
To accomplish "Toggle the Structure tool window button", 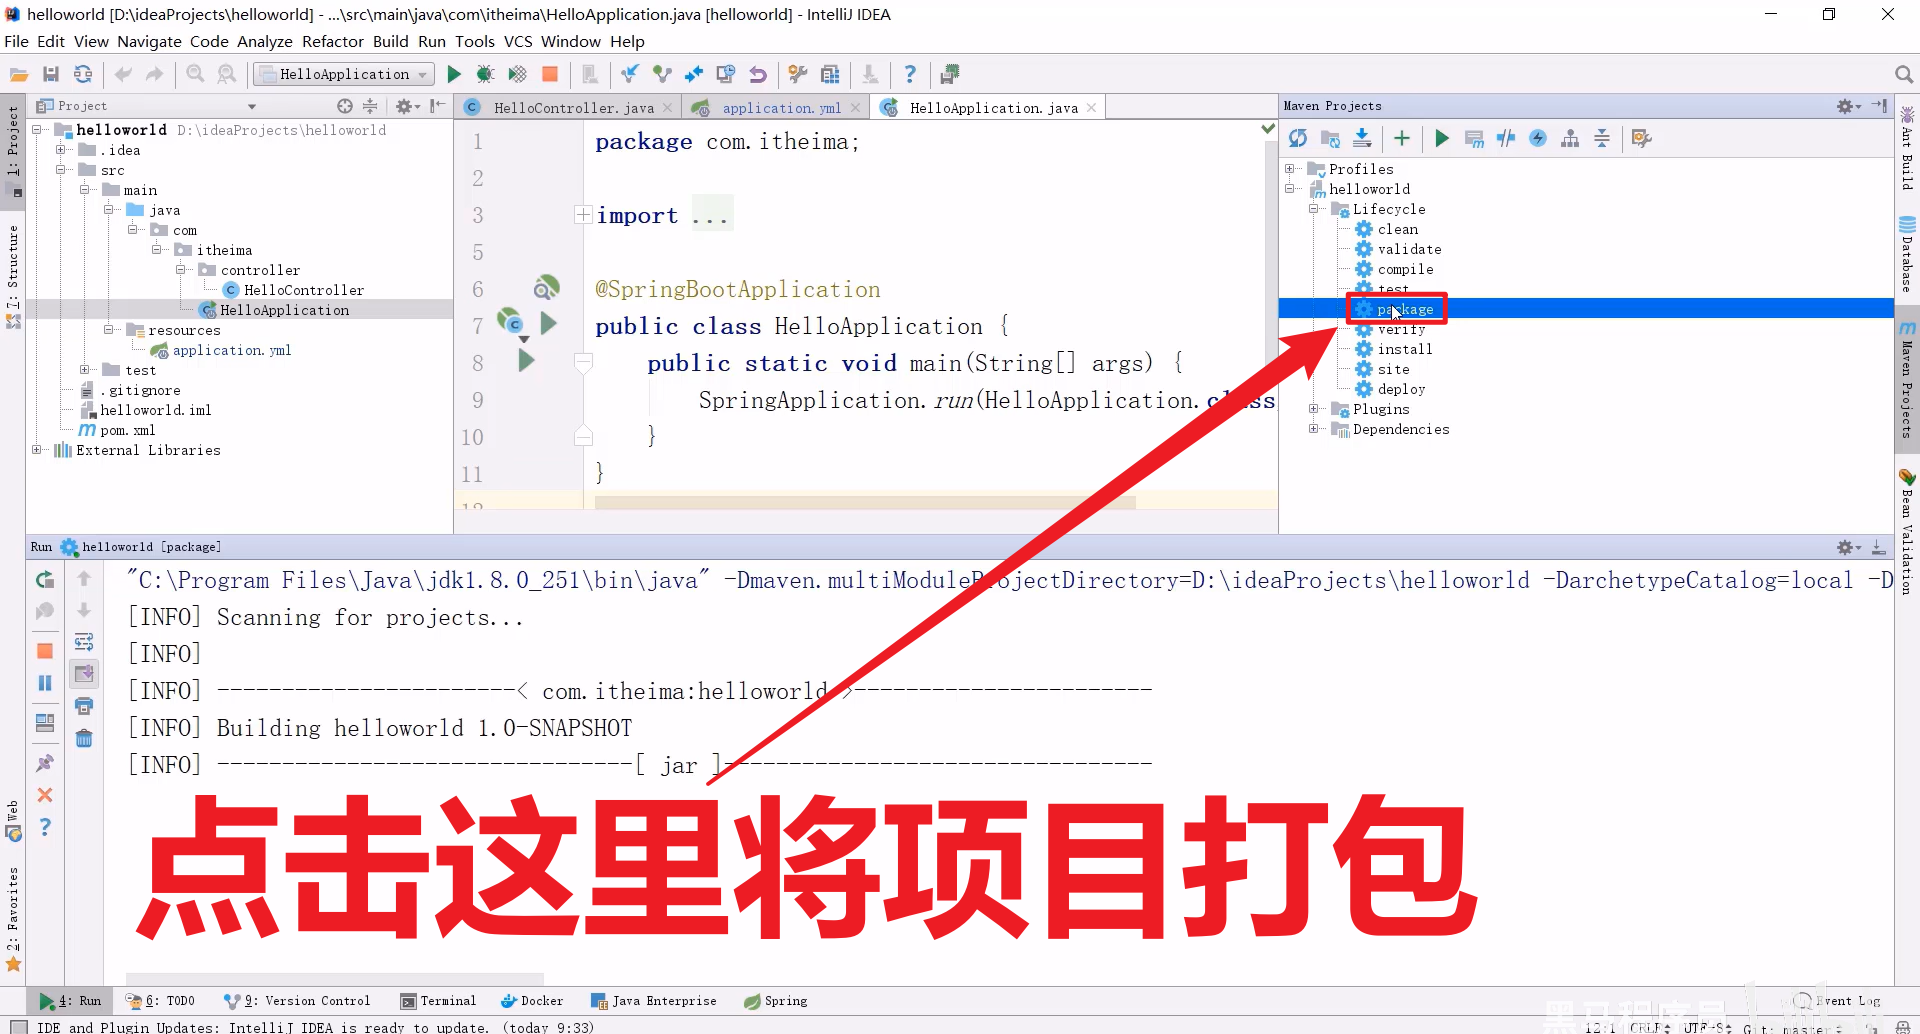I will click(13, 275).
